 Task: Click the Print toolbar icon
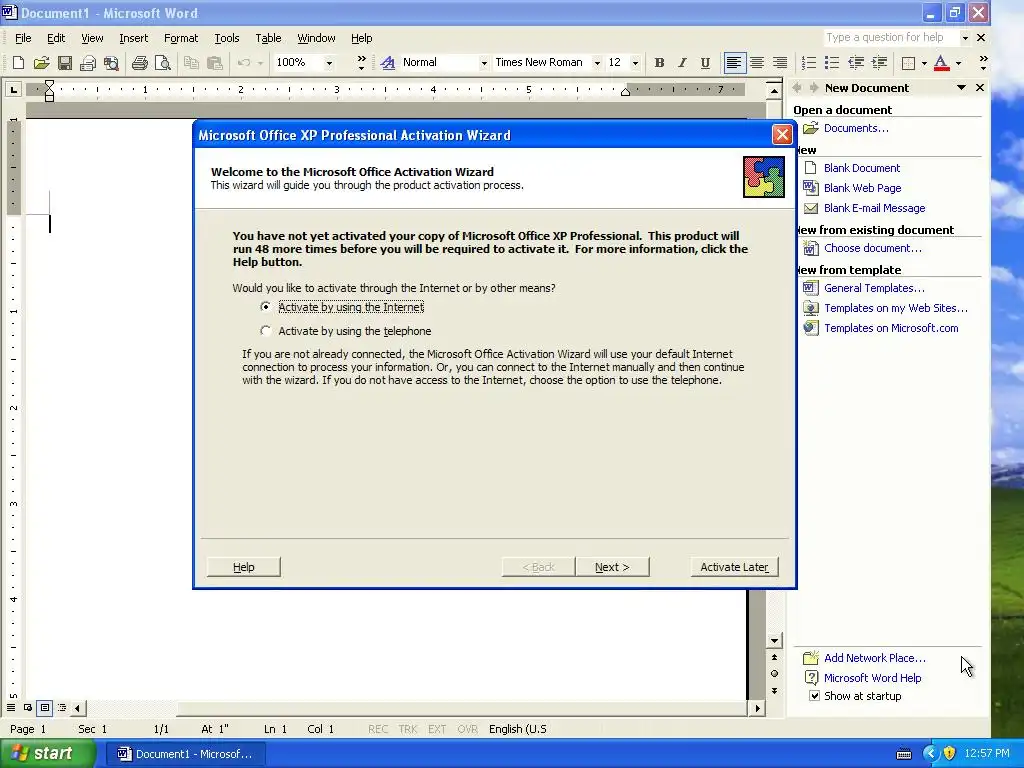point(139,63)
